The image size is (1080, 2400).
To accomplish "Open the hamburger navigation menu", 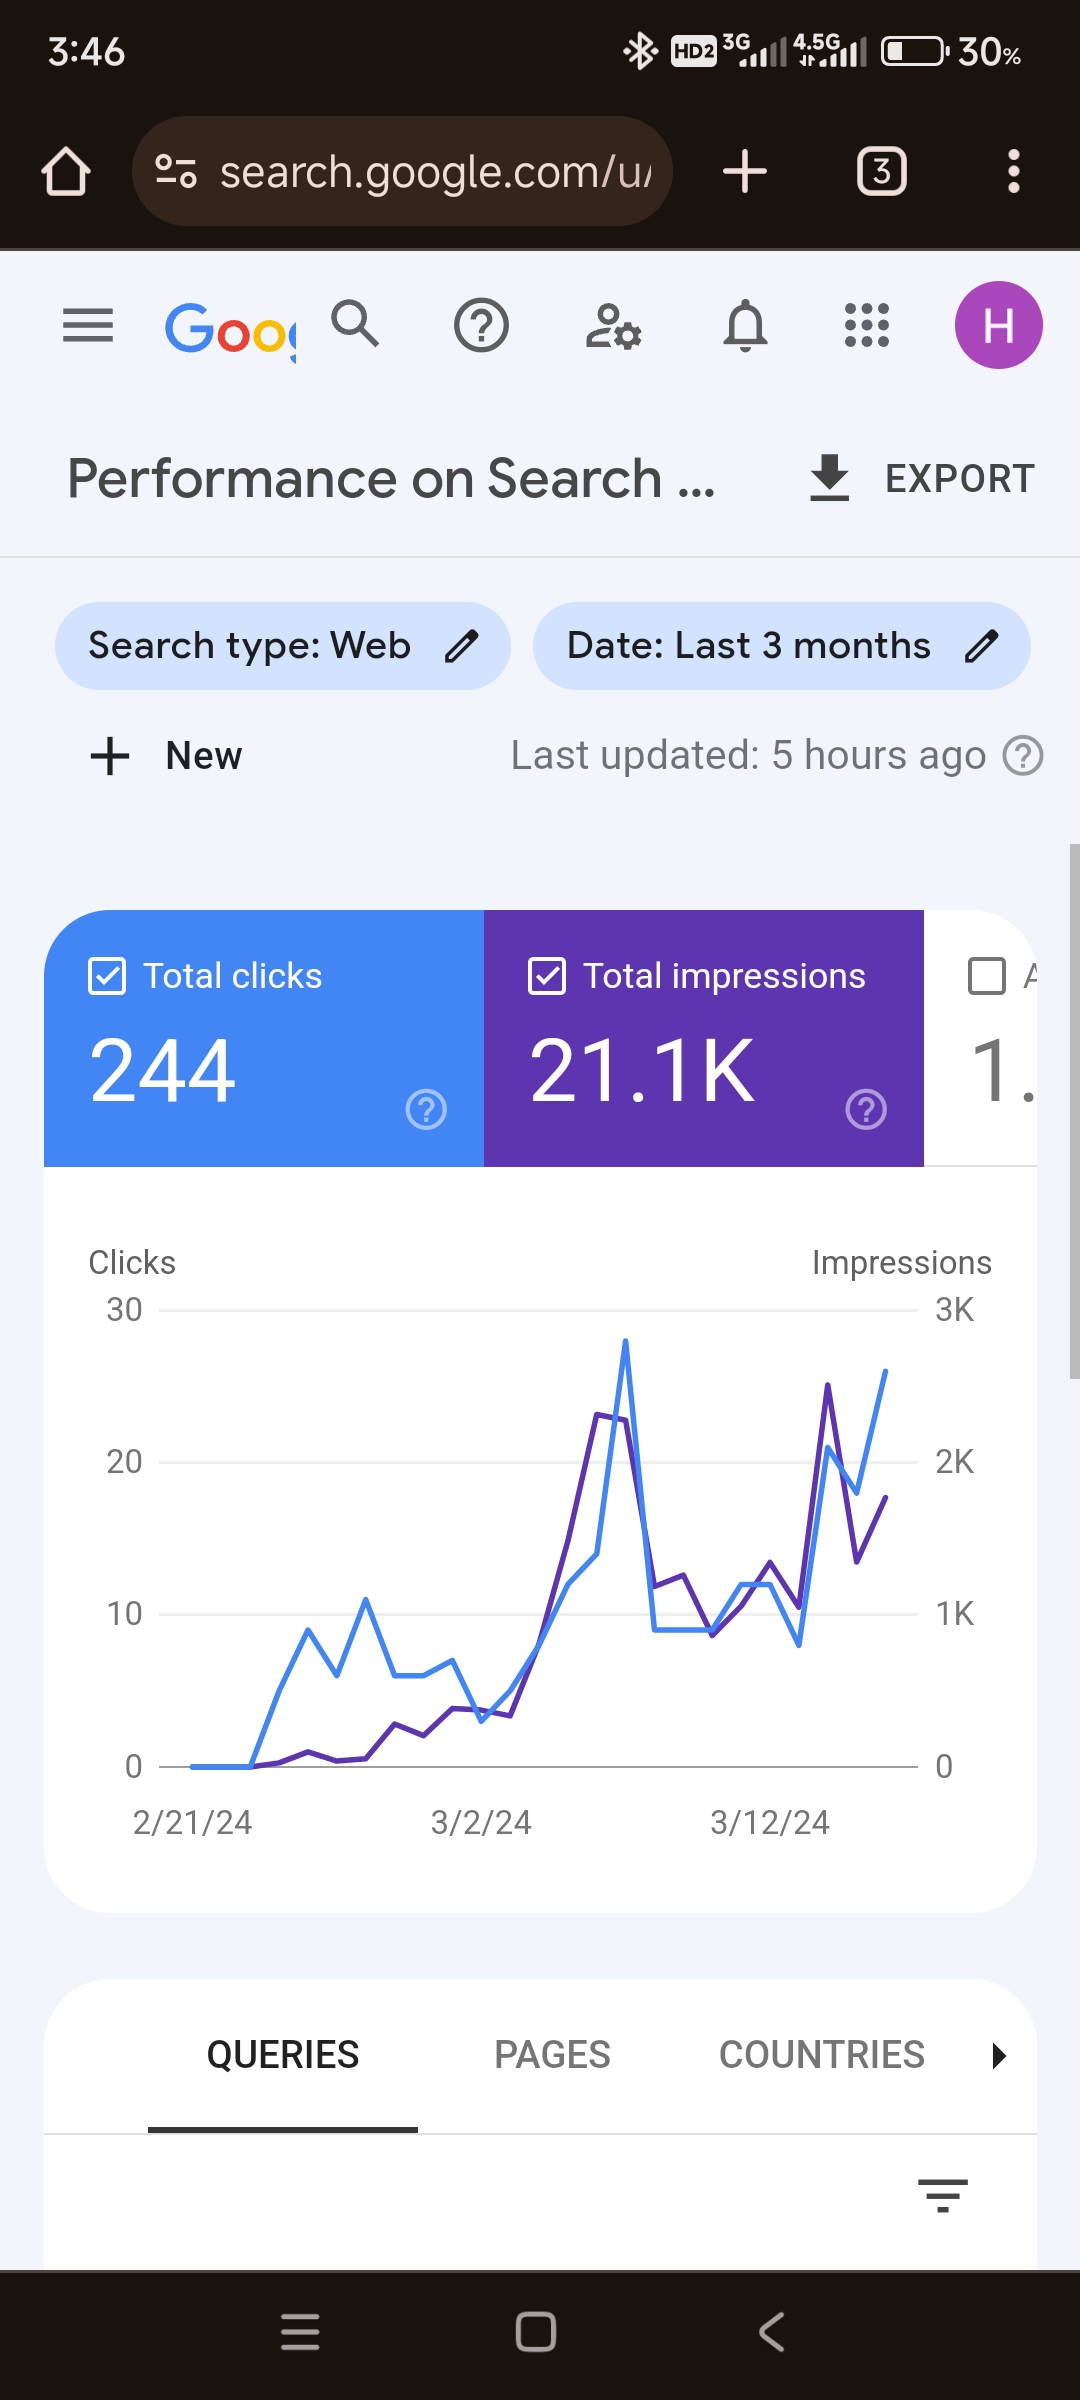I will tap(88, 325).
